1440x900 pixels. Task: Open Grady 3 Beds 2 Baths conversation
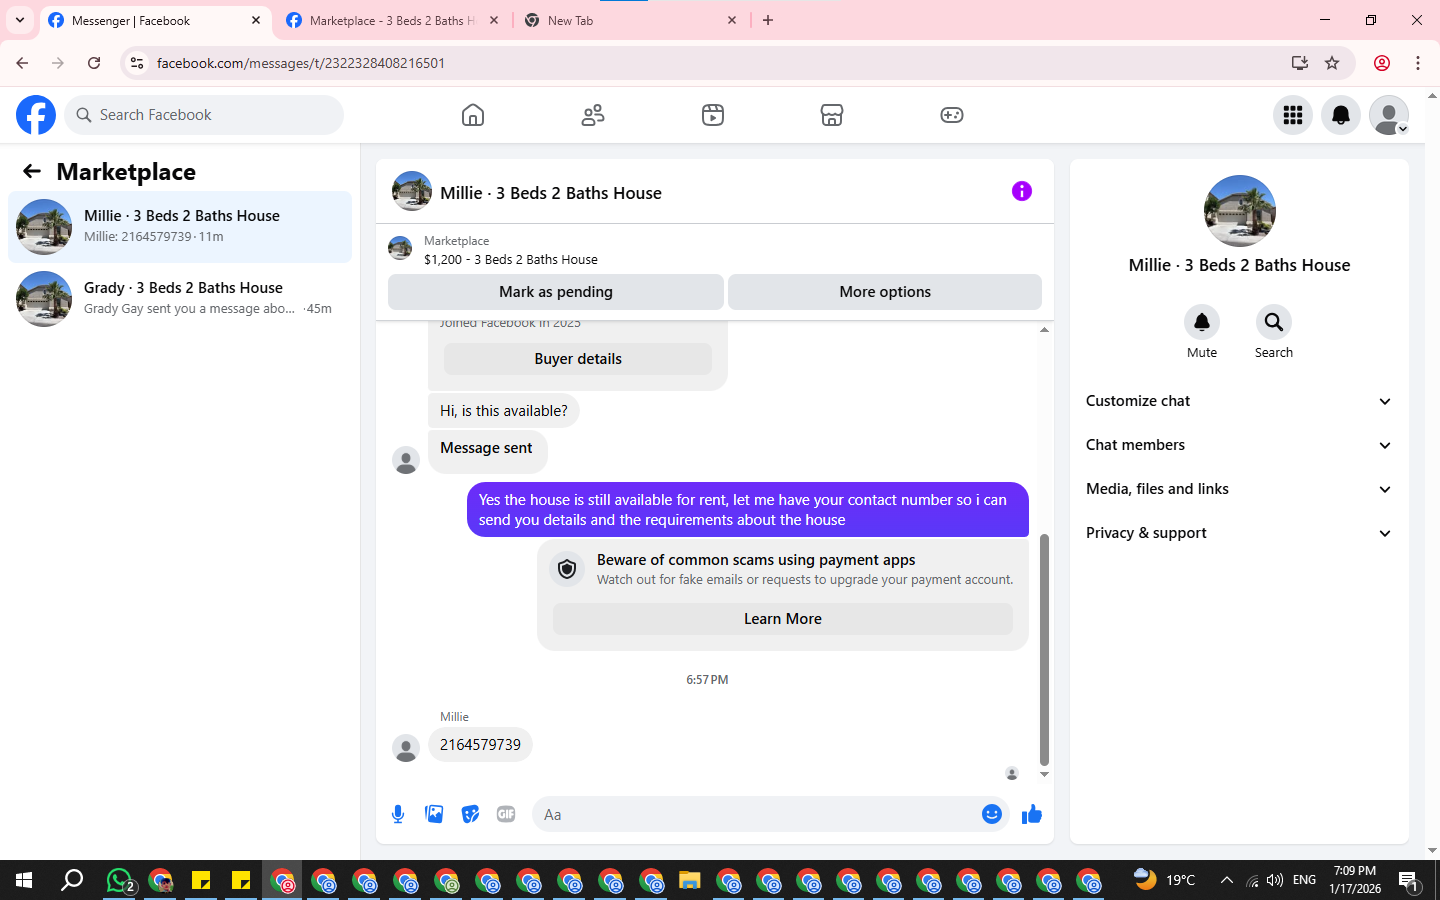pos(180,299)
